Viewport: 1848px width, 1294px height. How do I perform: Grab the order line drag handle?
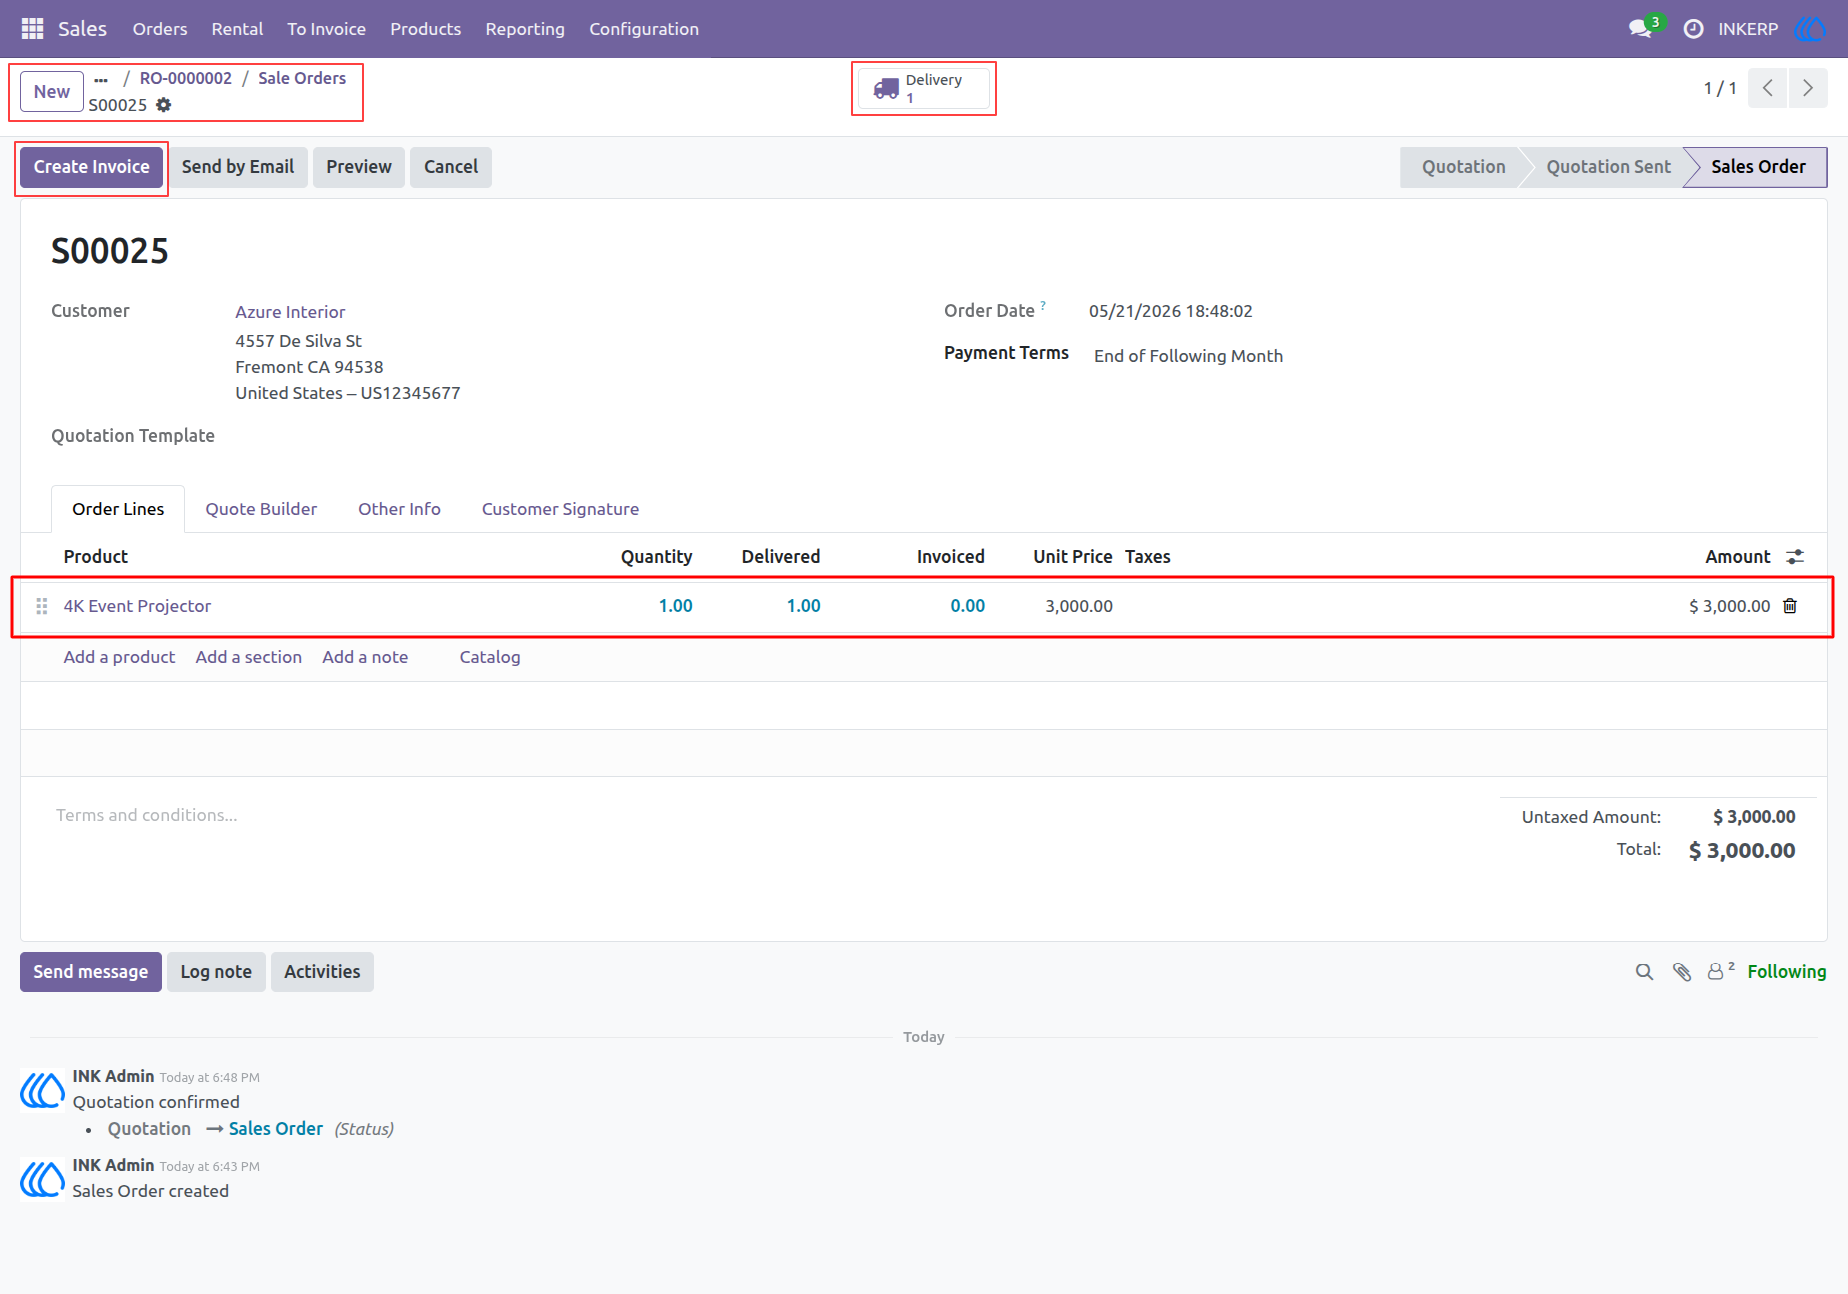tap(42, 606)
